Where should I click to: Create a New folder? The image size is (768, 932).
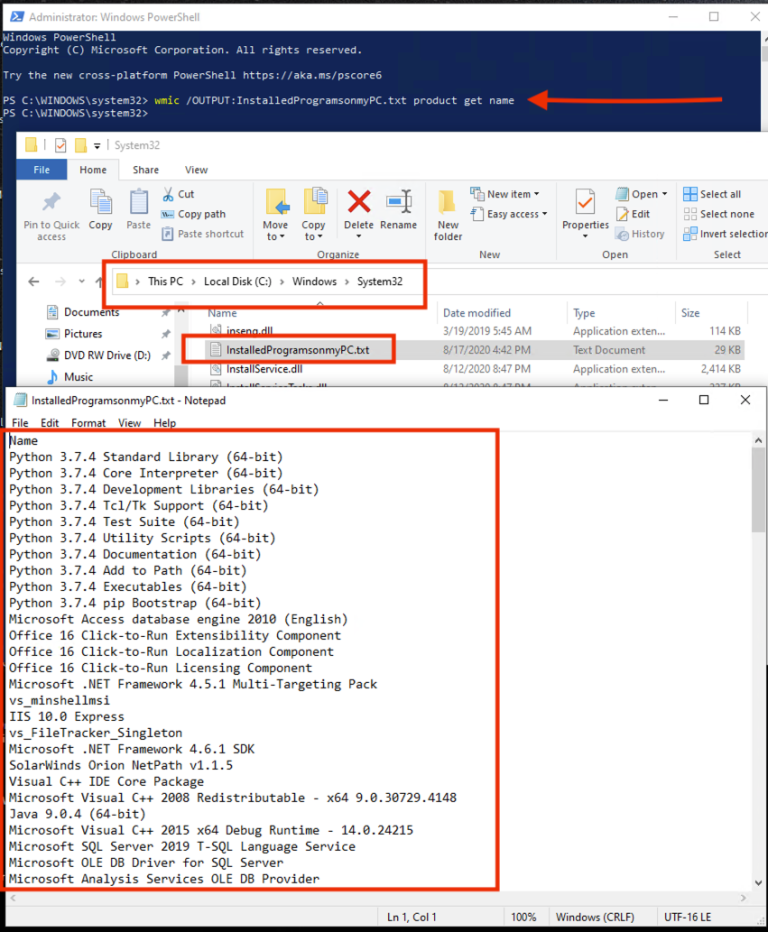click(448, 215)
